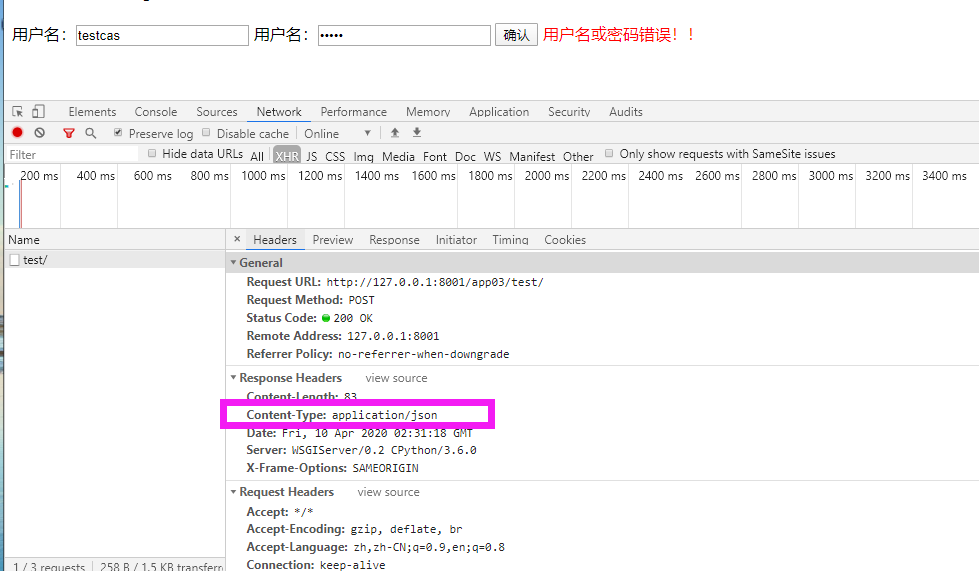Close the request details pane
Viewport: 979px width, 571px height.
[x=237, y=239]
